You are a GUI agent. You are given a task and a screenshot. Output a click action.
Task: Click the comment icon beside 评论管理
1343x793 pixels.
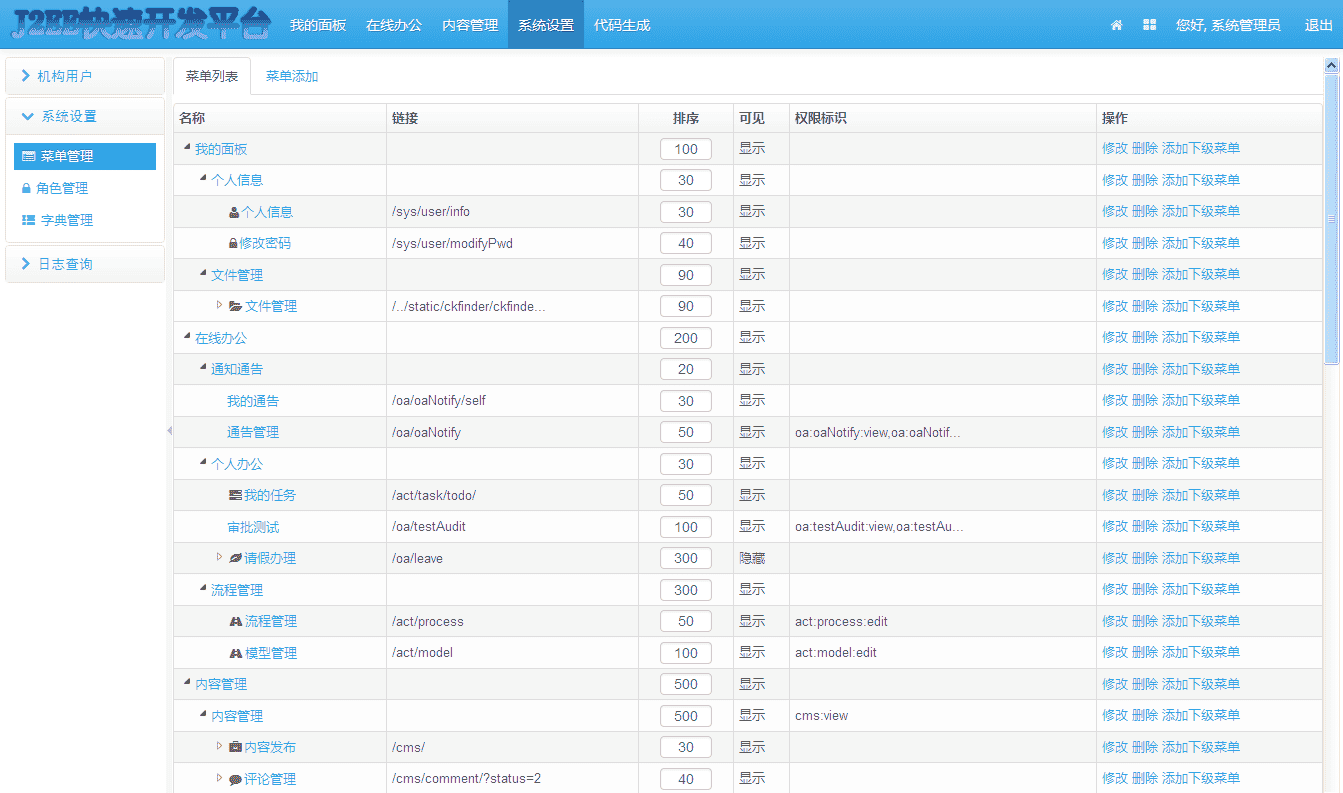235,780
